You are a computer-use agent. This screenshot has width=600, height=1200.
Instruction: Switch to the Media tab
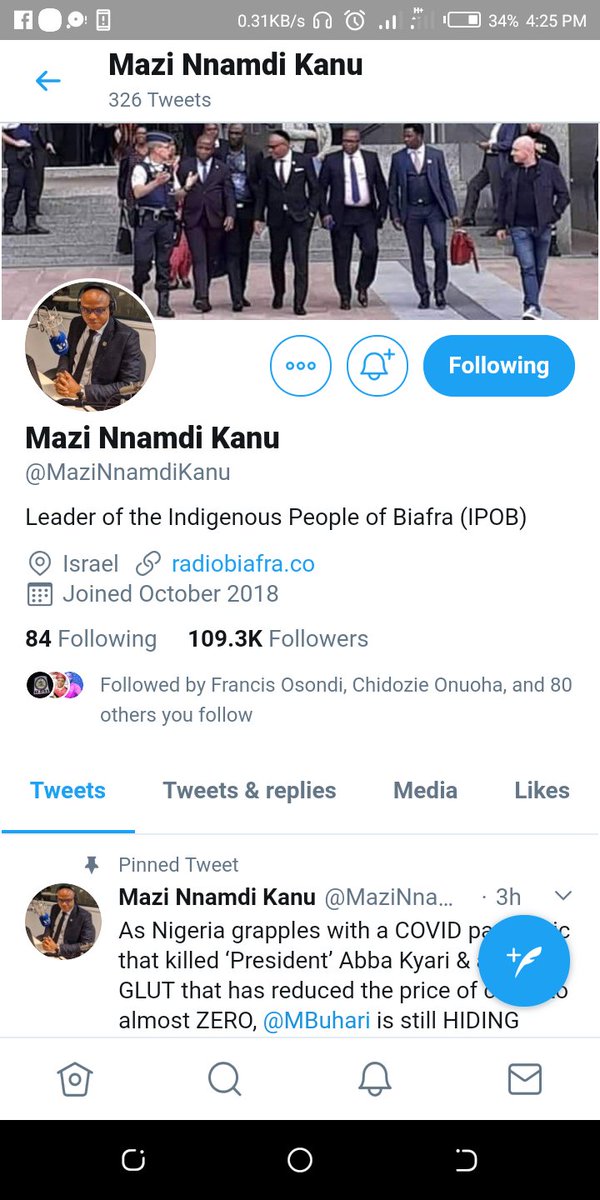(425, 790)
